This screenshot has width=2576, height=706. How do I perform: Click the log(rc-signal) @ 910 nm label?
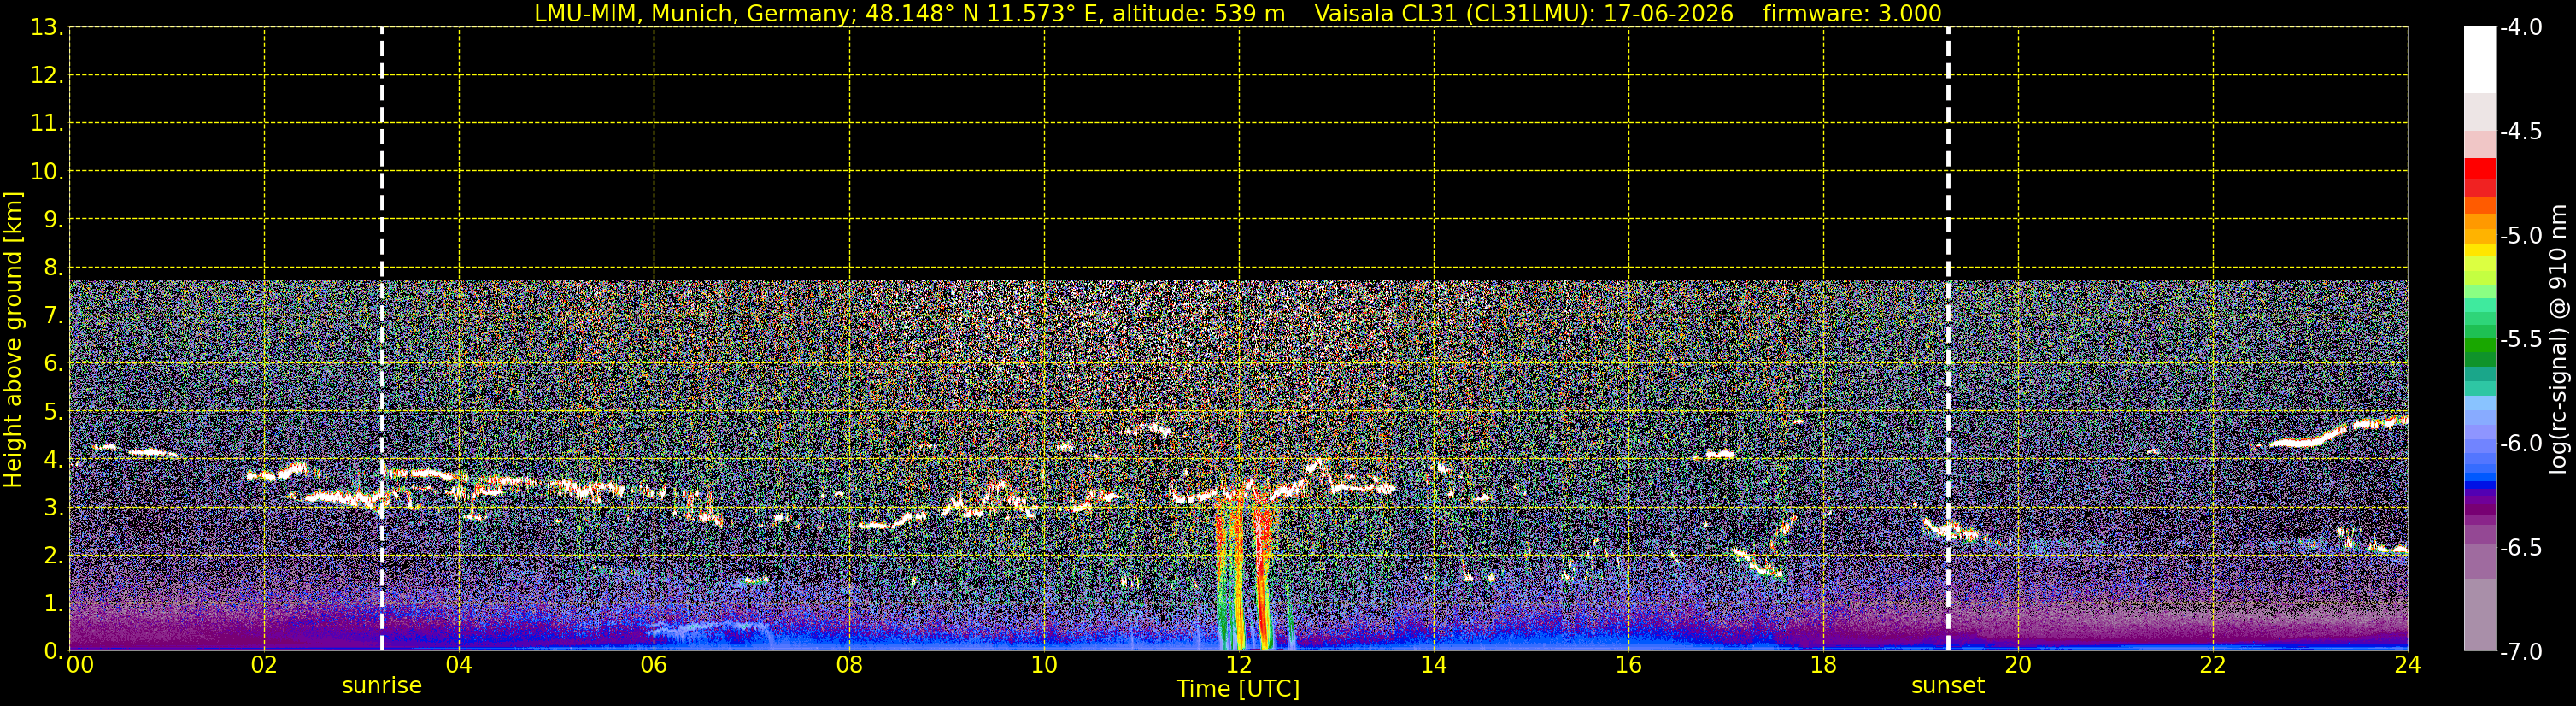(2558, 339)
